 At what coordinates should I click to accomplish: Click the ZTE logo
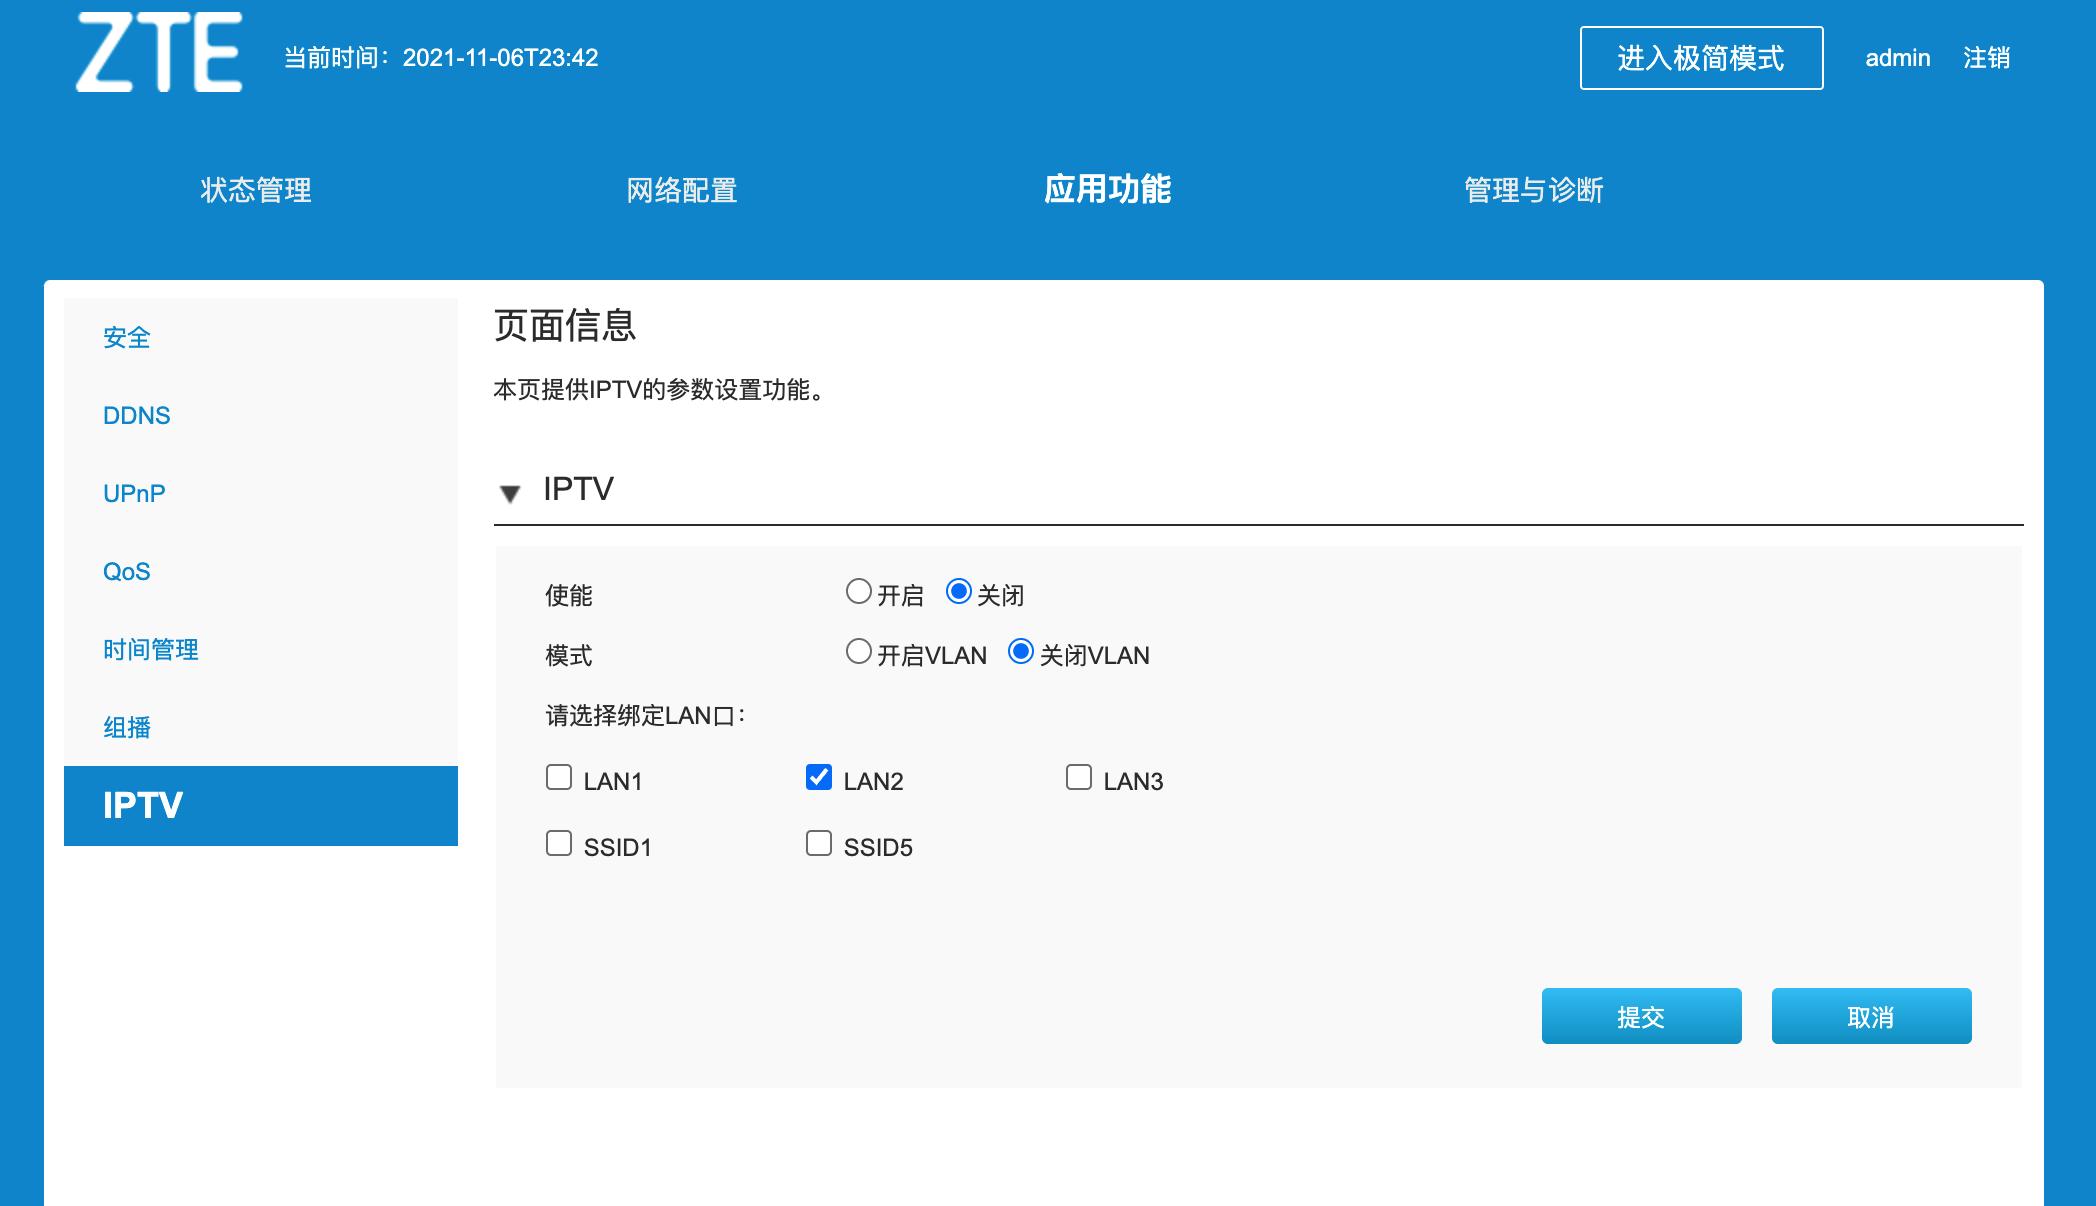(x=160, y=55)
